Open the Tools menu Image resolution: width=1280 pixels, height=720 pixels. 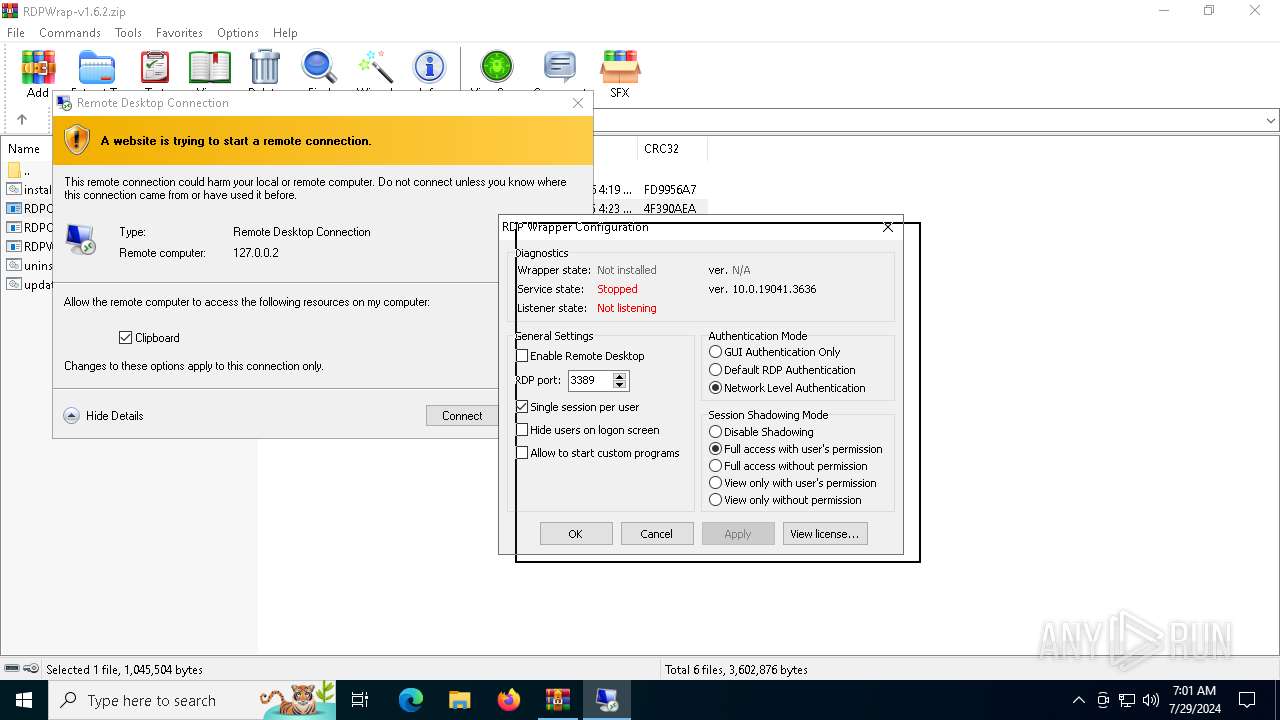tap(128, 33)
